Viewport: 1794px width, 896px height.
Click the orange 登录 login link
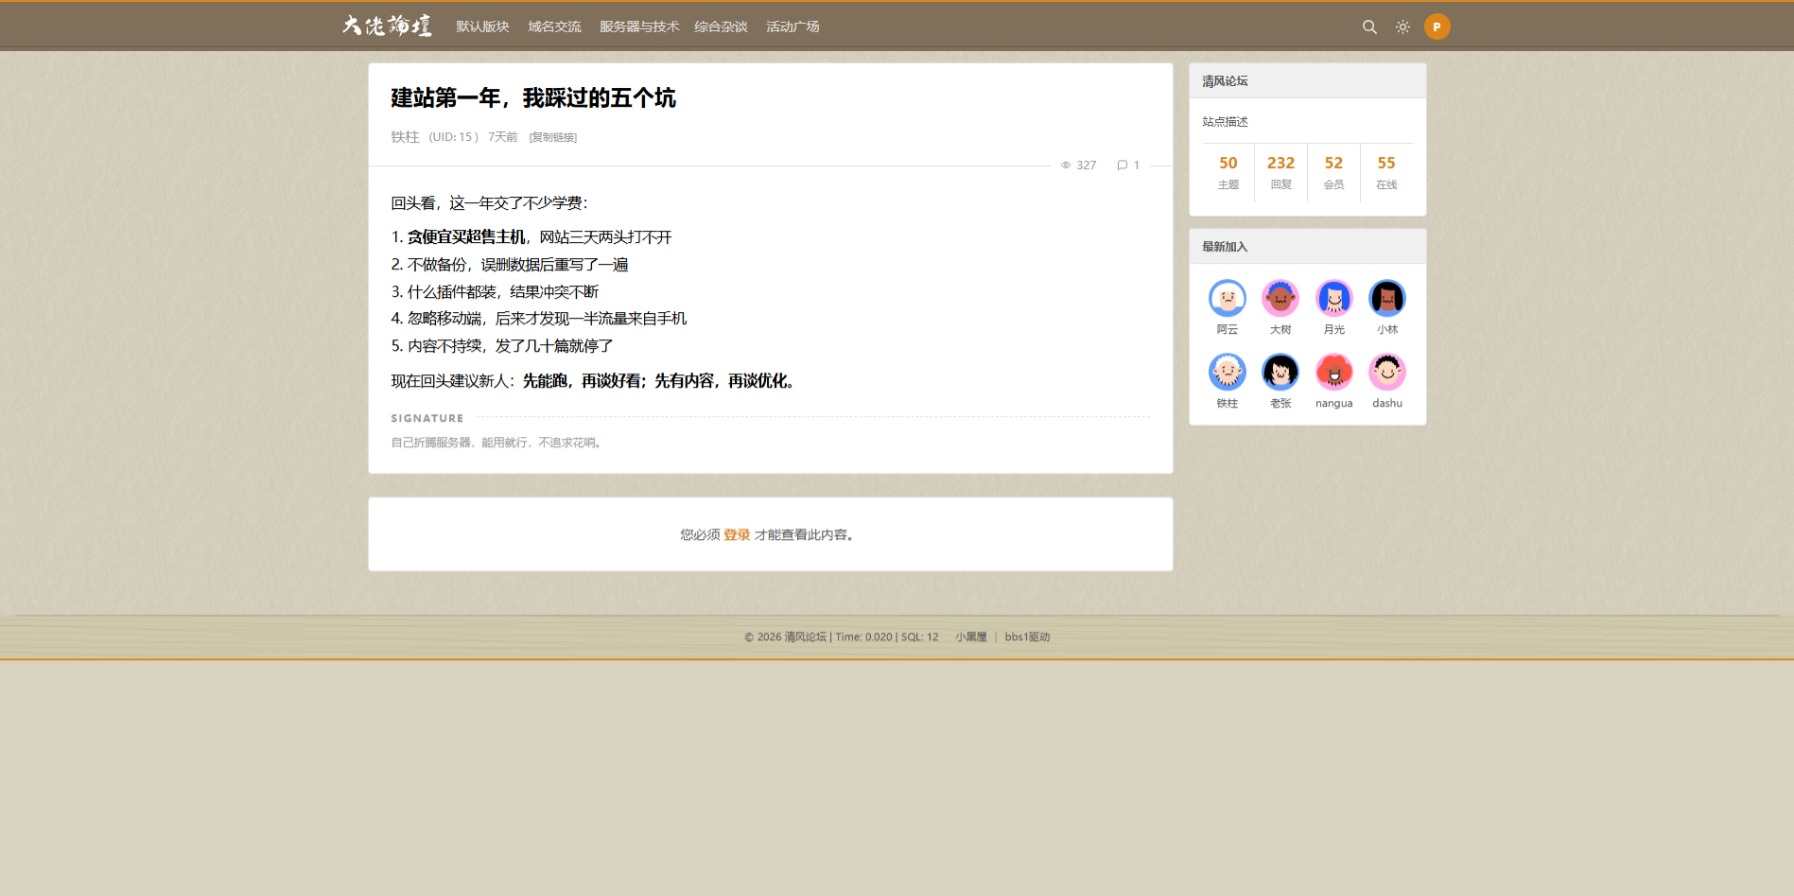coord(737,535)
